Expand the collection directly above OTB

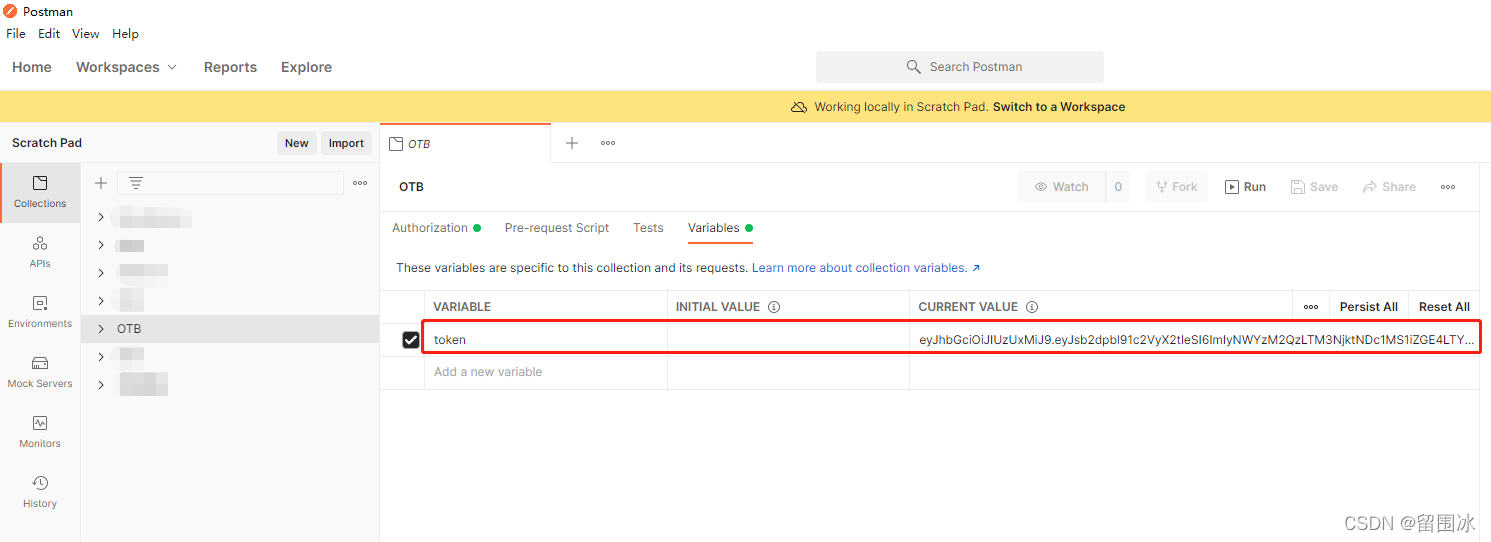[101, 301]
